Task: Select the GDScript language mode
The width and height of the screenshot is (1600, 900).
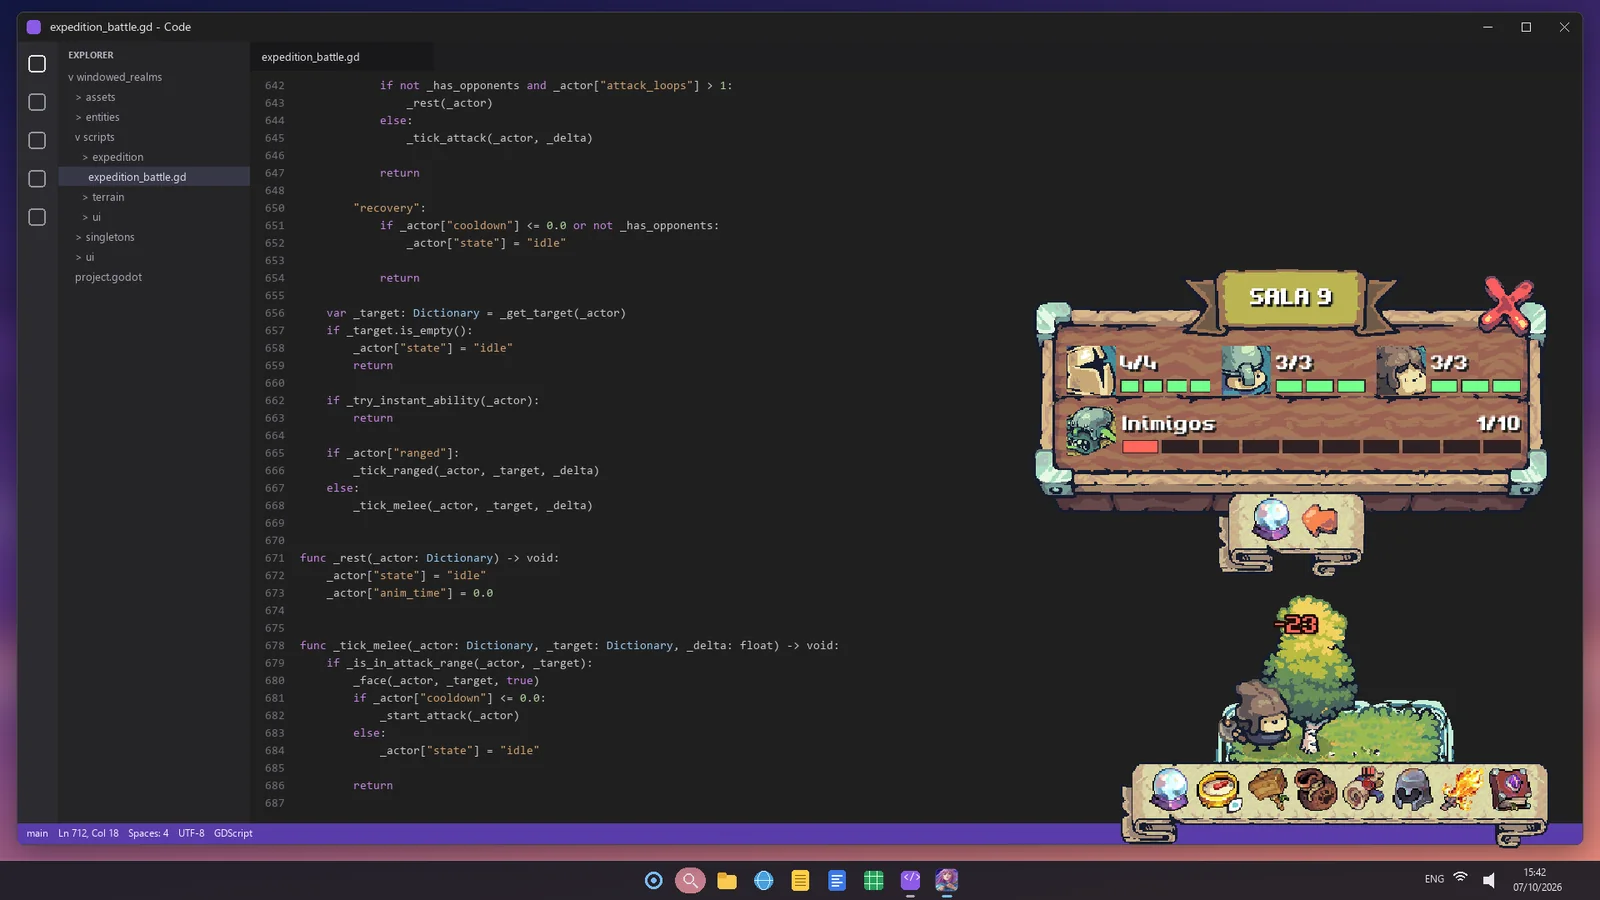Action: pos(233,833)
